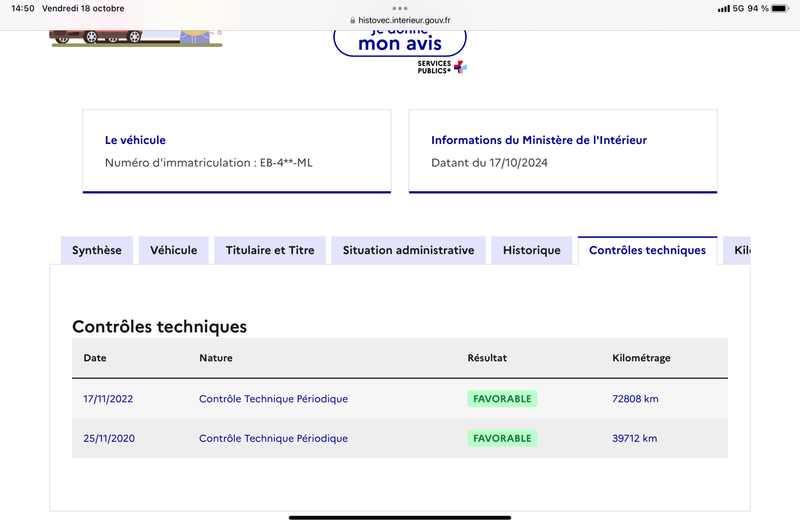
Task: Select the Contrôles techniques tab
Action: [647, 251]
